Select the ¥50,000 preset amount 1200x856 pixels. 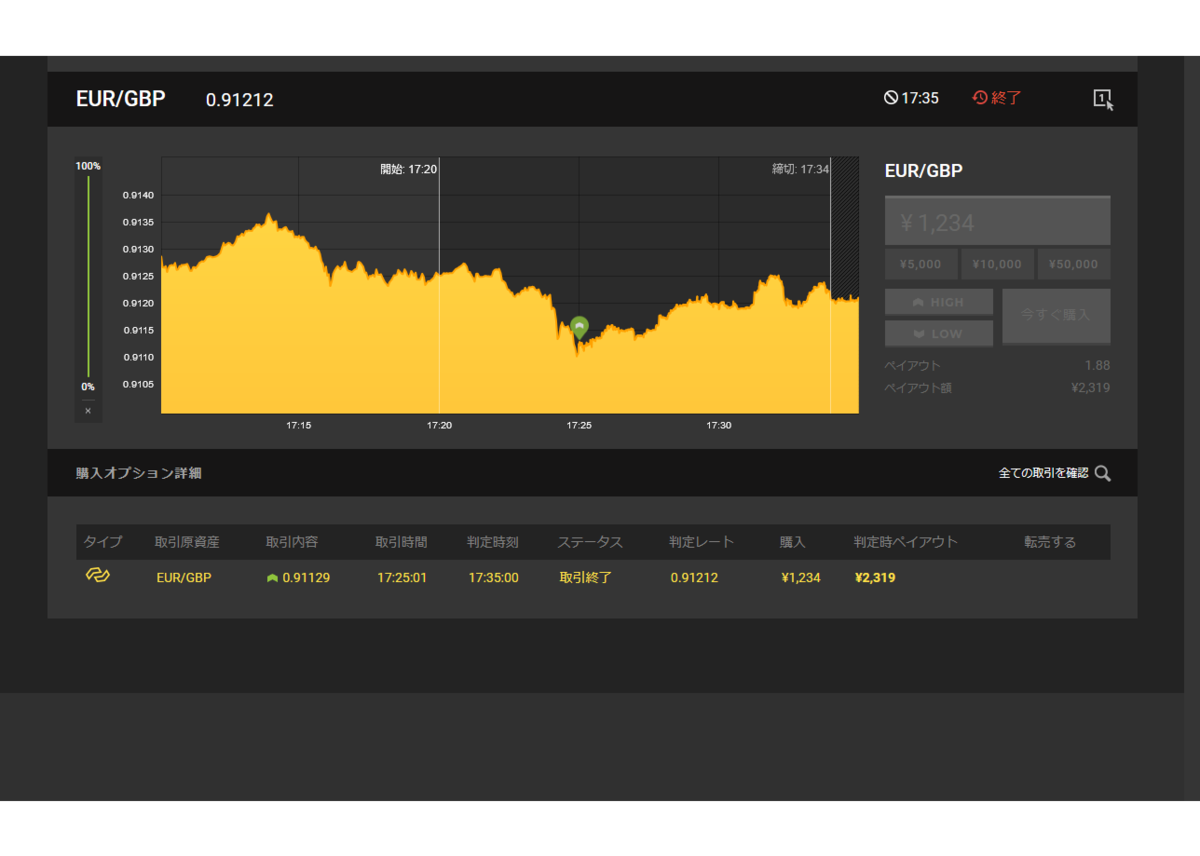tap(1074, 265)
